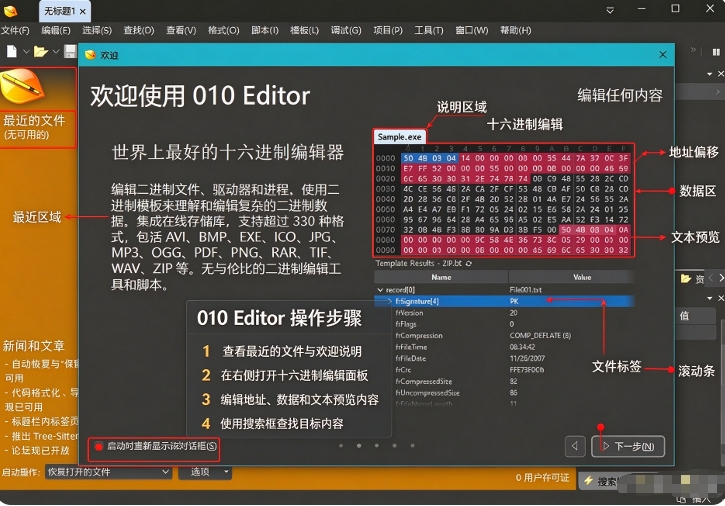This screenshot has width=725, height=506.
Task: Toggle 启动时重新显示该对话框 checkbox
Action: point(98,446)
